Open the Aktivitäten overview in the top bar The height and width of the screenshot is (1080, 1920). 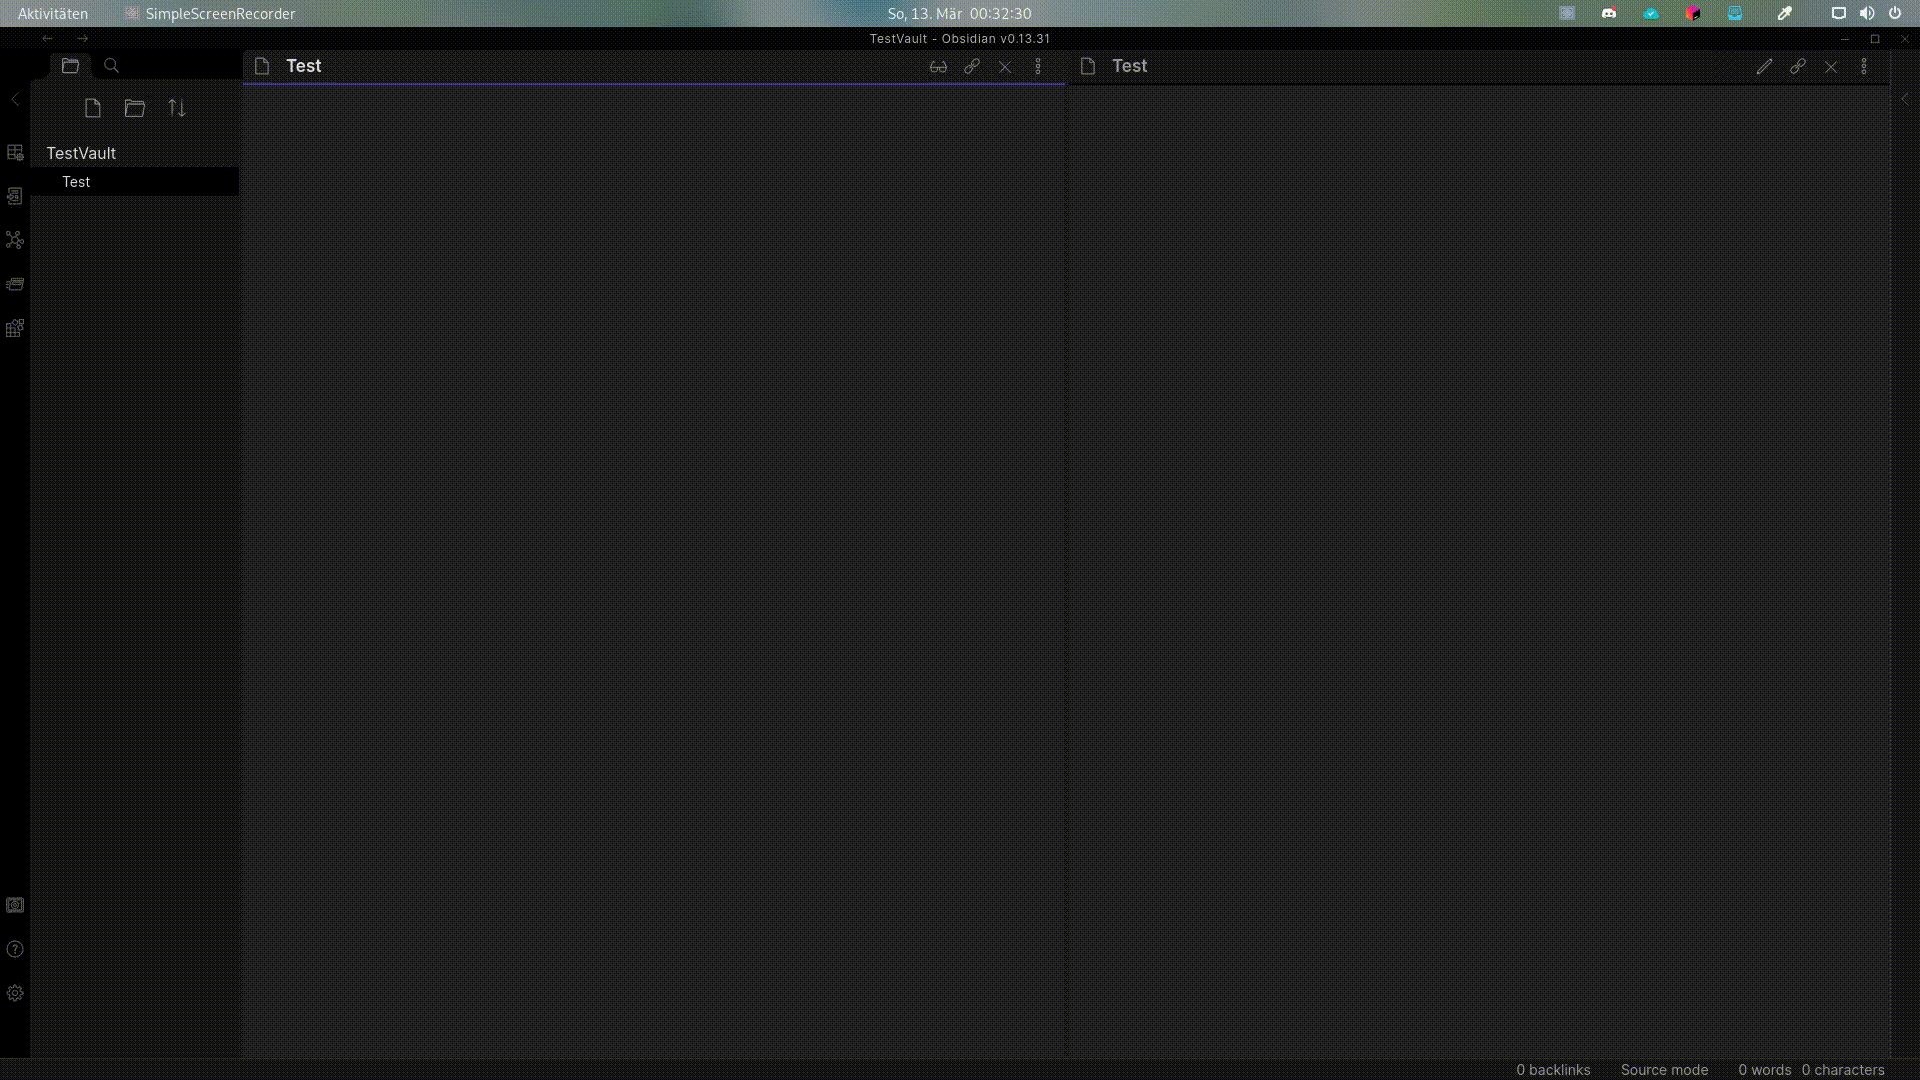(53, 13)
